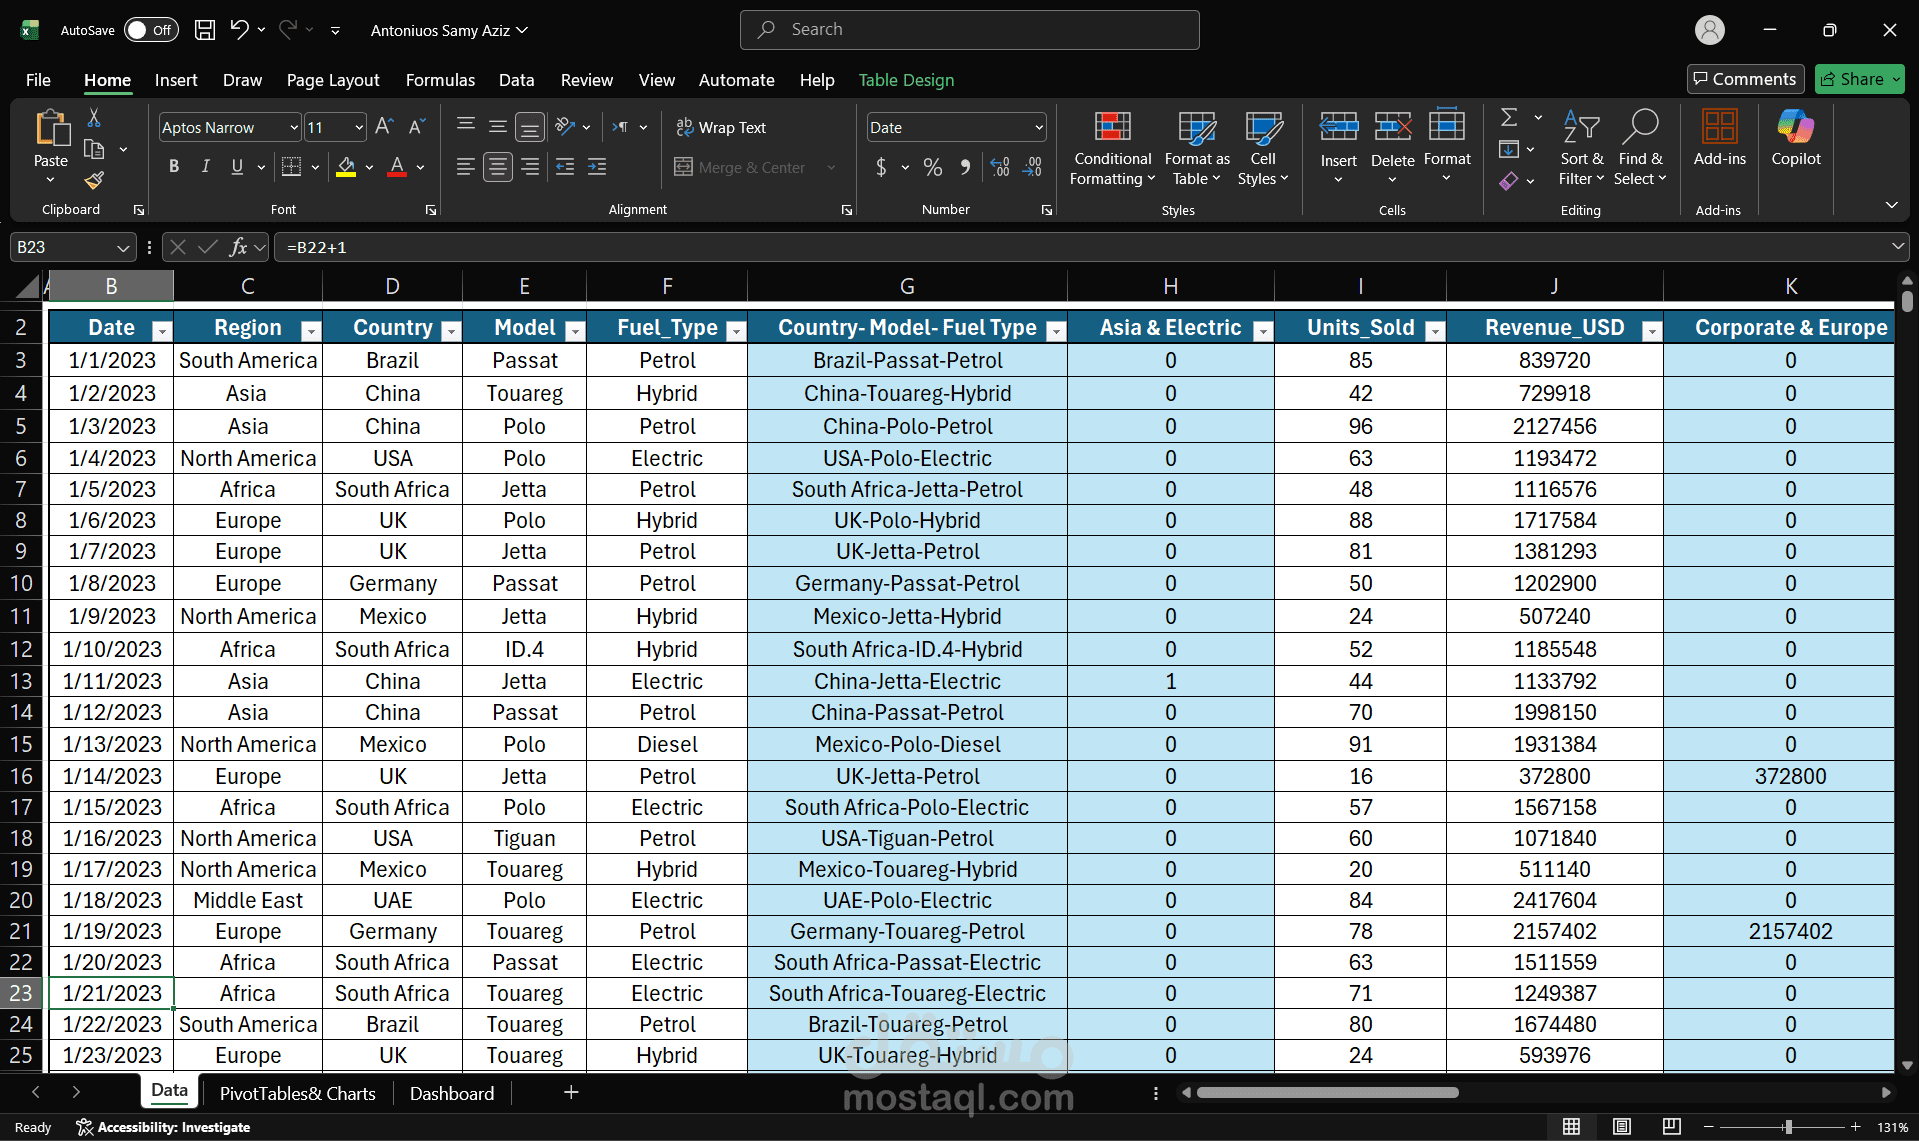Apply the red Font Color
Screen dimensions: 1919x1141
(x=397, y=167)
